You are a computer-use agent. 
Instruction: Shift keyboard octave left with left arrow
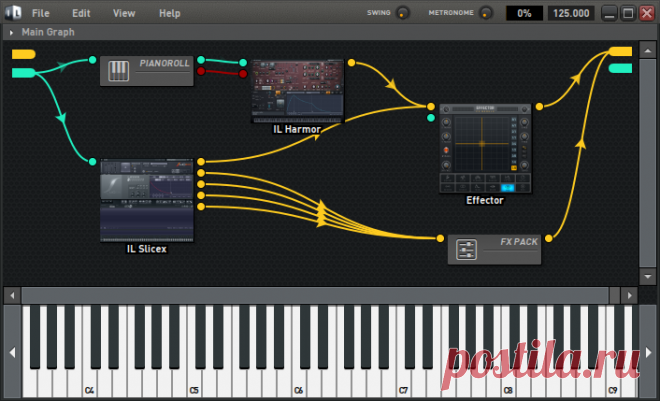(x=12, y=352)
